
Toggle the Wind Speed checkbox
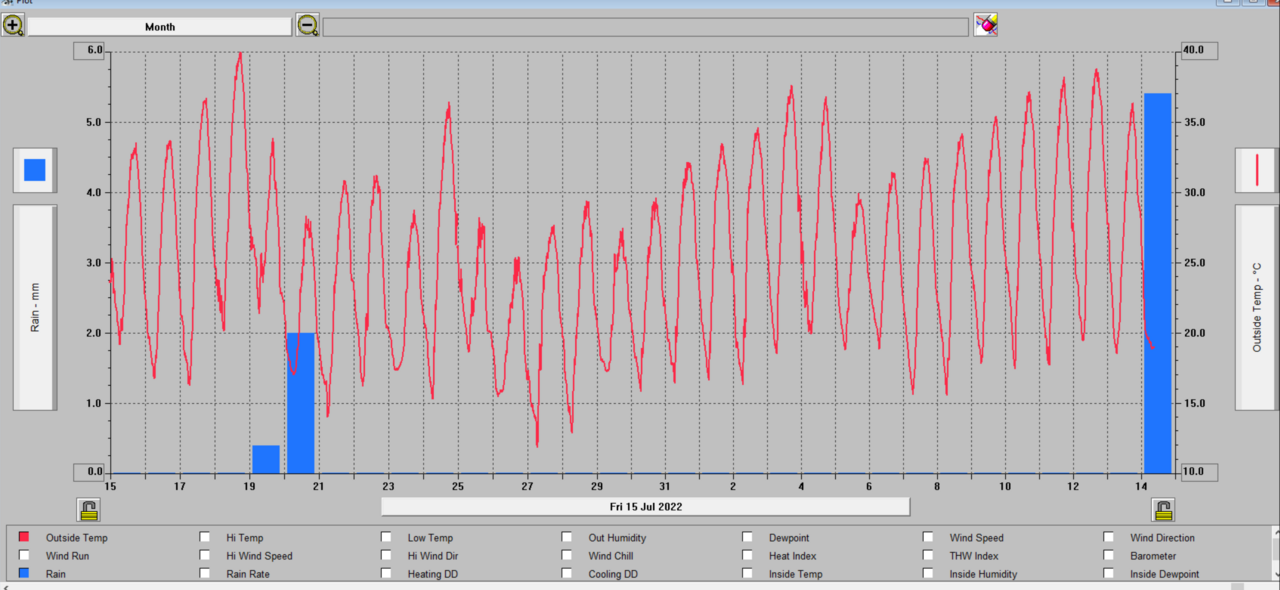[x=928, y=538]
